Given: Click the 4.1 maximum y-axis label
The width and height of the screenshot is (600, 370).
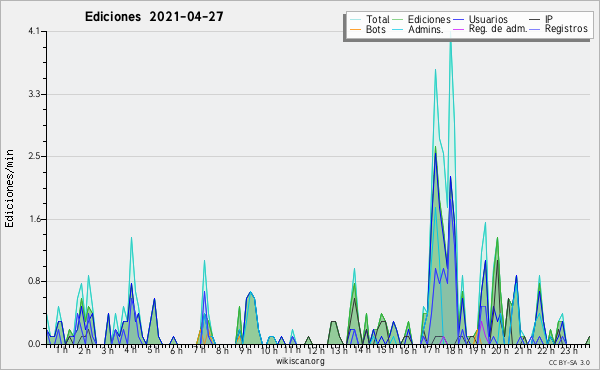Looking at the screenshot, I should pyautogui.click(x=34, y=31).
